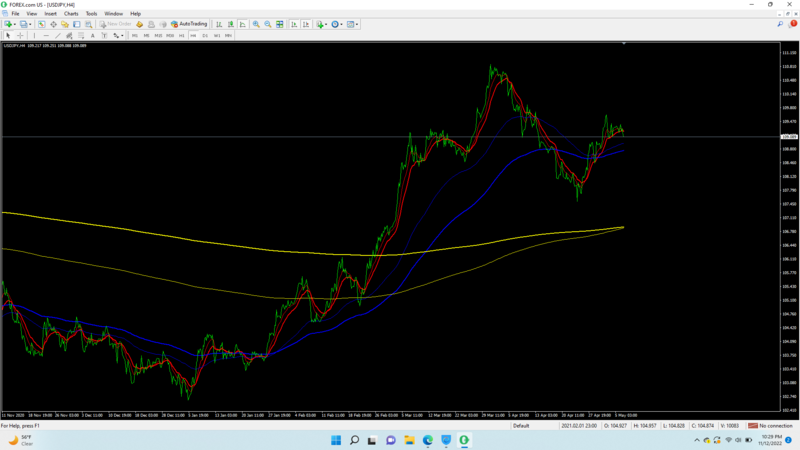Viewport: 800px width, 450px height.
Task: Select the H4 timeframe button
Action: click(193, 35)
